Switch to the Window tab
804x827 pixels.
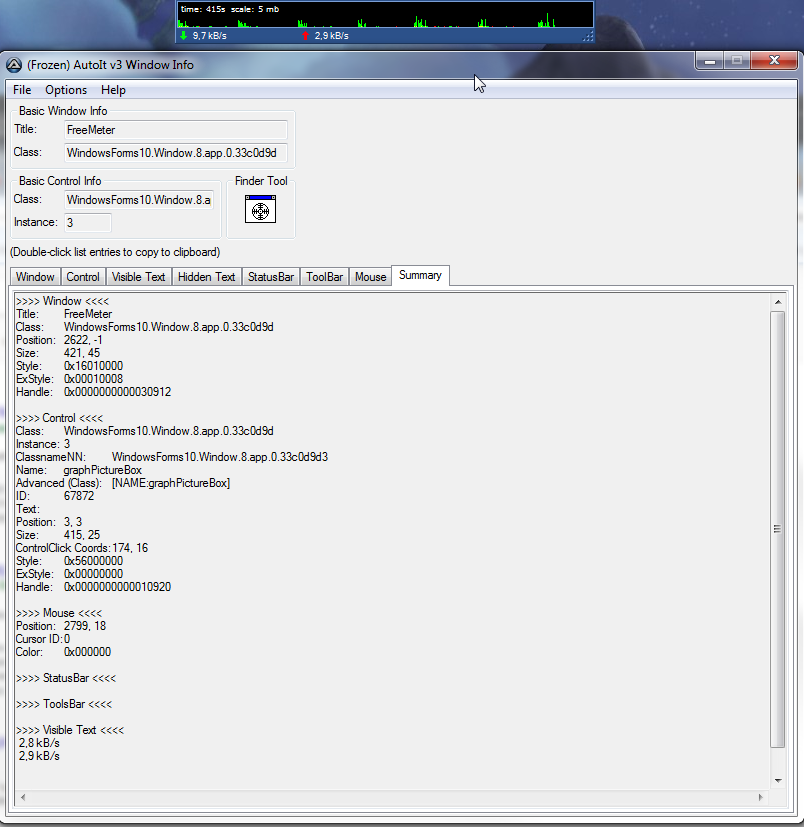coord(35,277)
